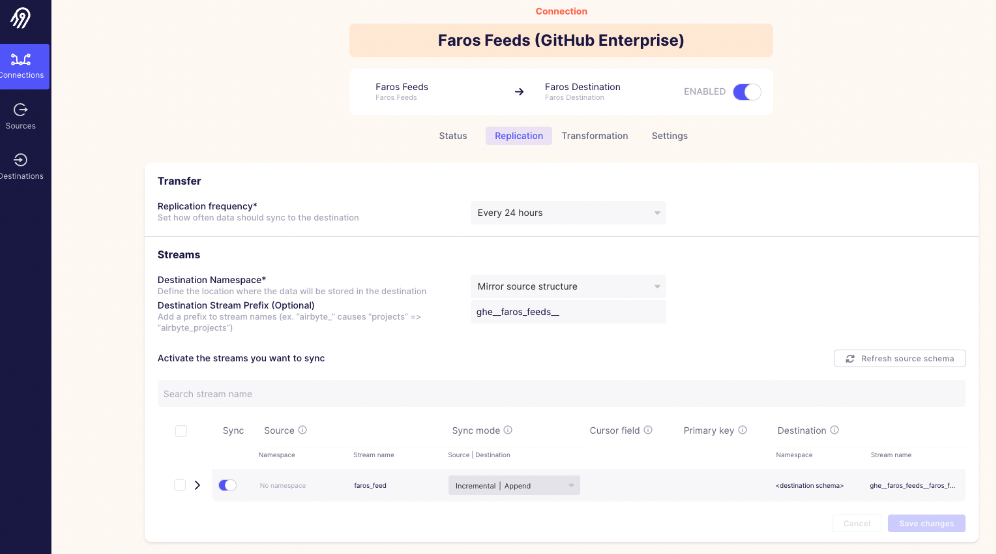Screen dimensions: 996x554
Task: Click the Cursor field info icon
Action: (648, 430)
